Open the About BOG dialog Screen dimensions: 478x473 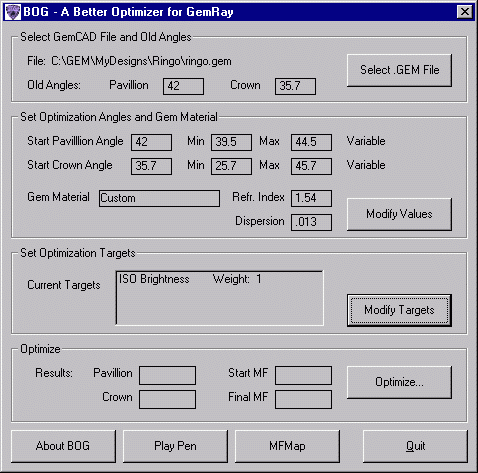63,446
